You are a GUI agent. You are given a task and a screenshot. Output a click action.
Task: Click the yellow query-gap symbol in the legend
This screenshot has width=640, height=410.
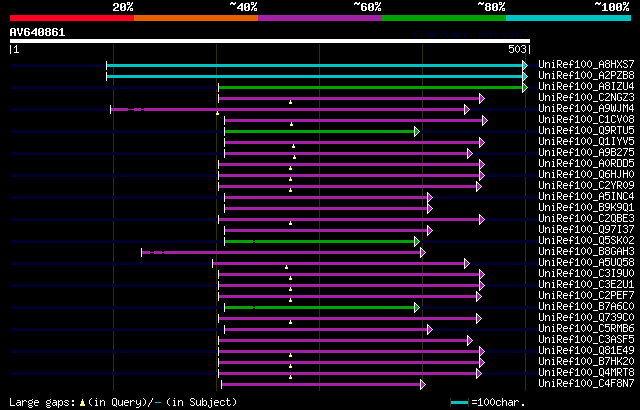tap(82, 403)
